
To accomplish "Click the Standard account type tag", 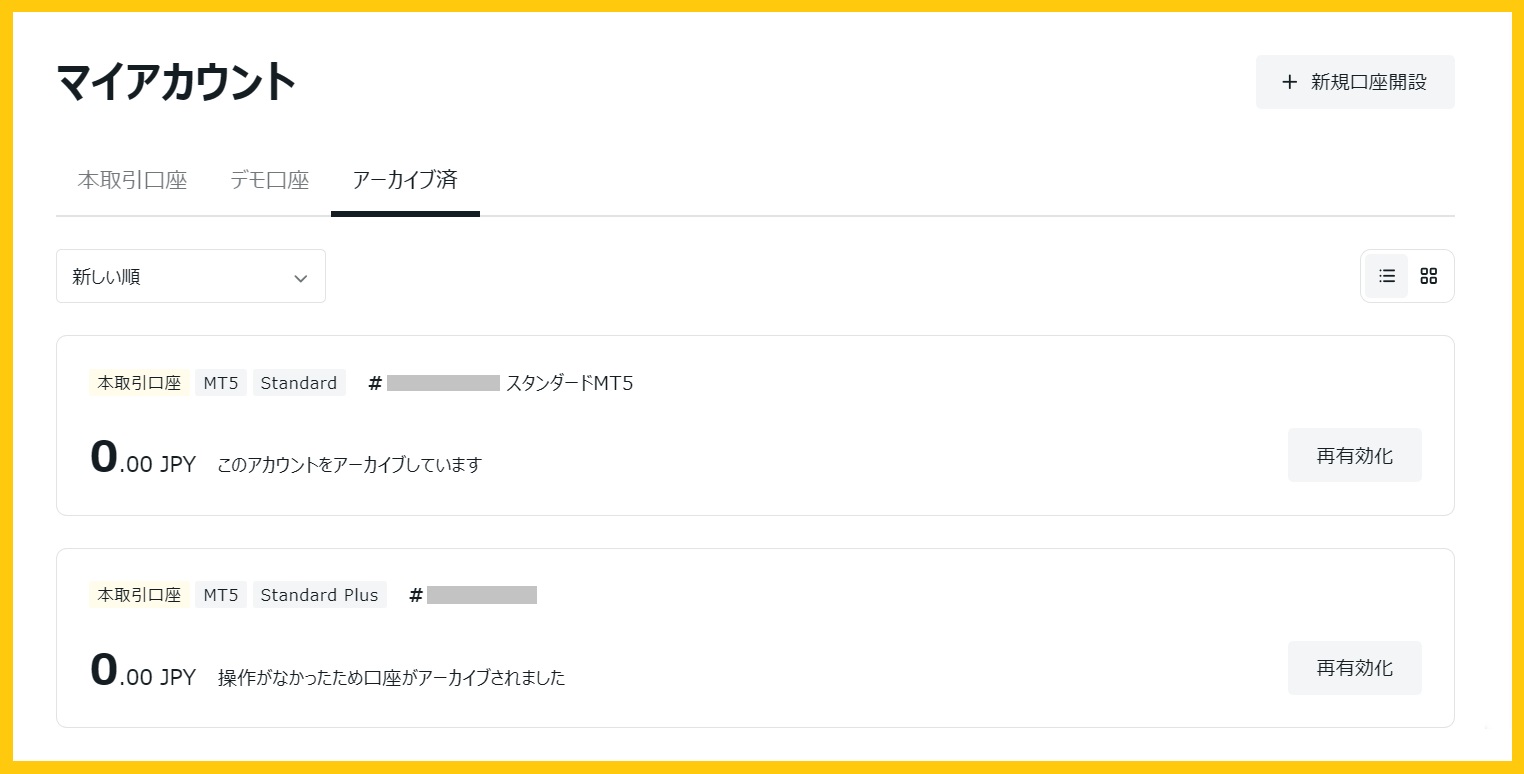I will pos(298,383).
